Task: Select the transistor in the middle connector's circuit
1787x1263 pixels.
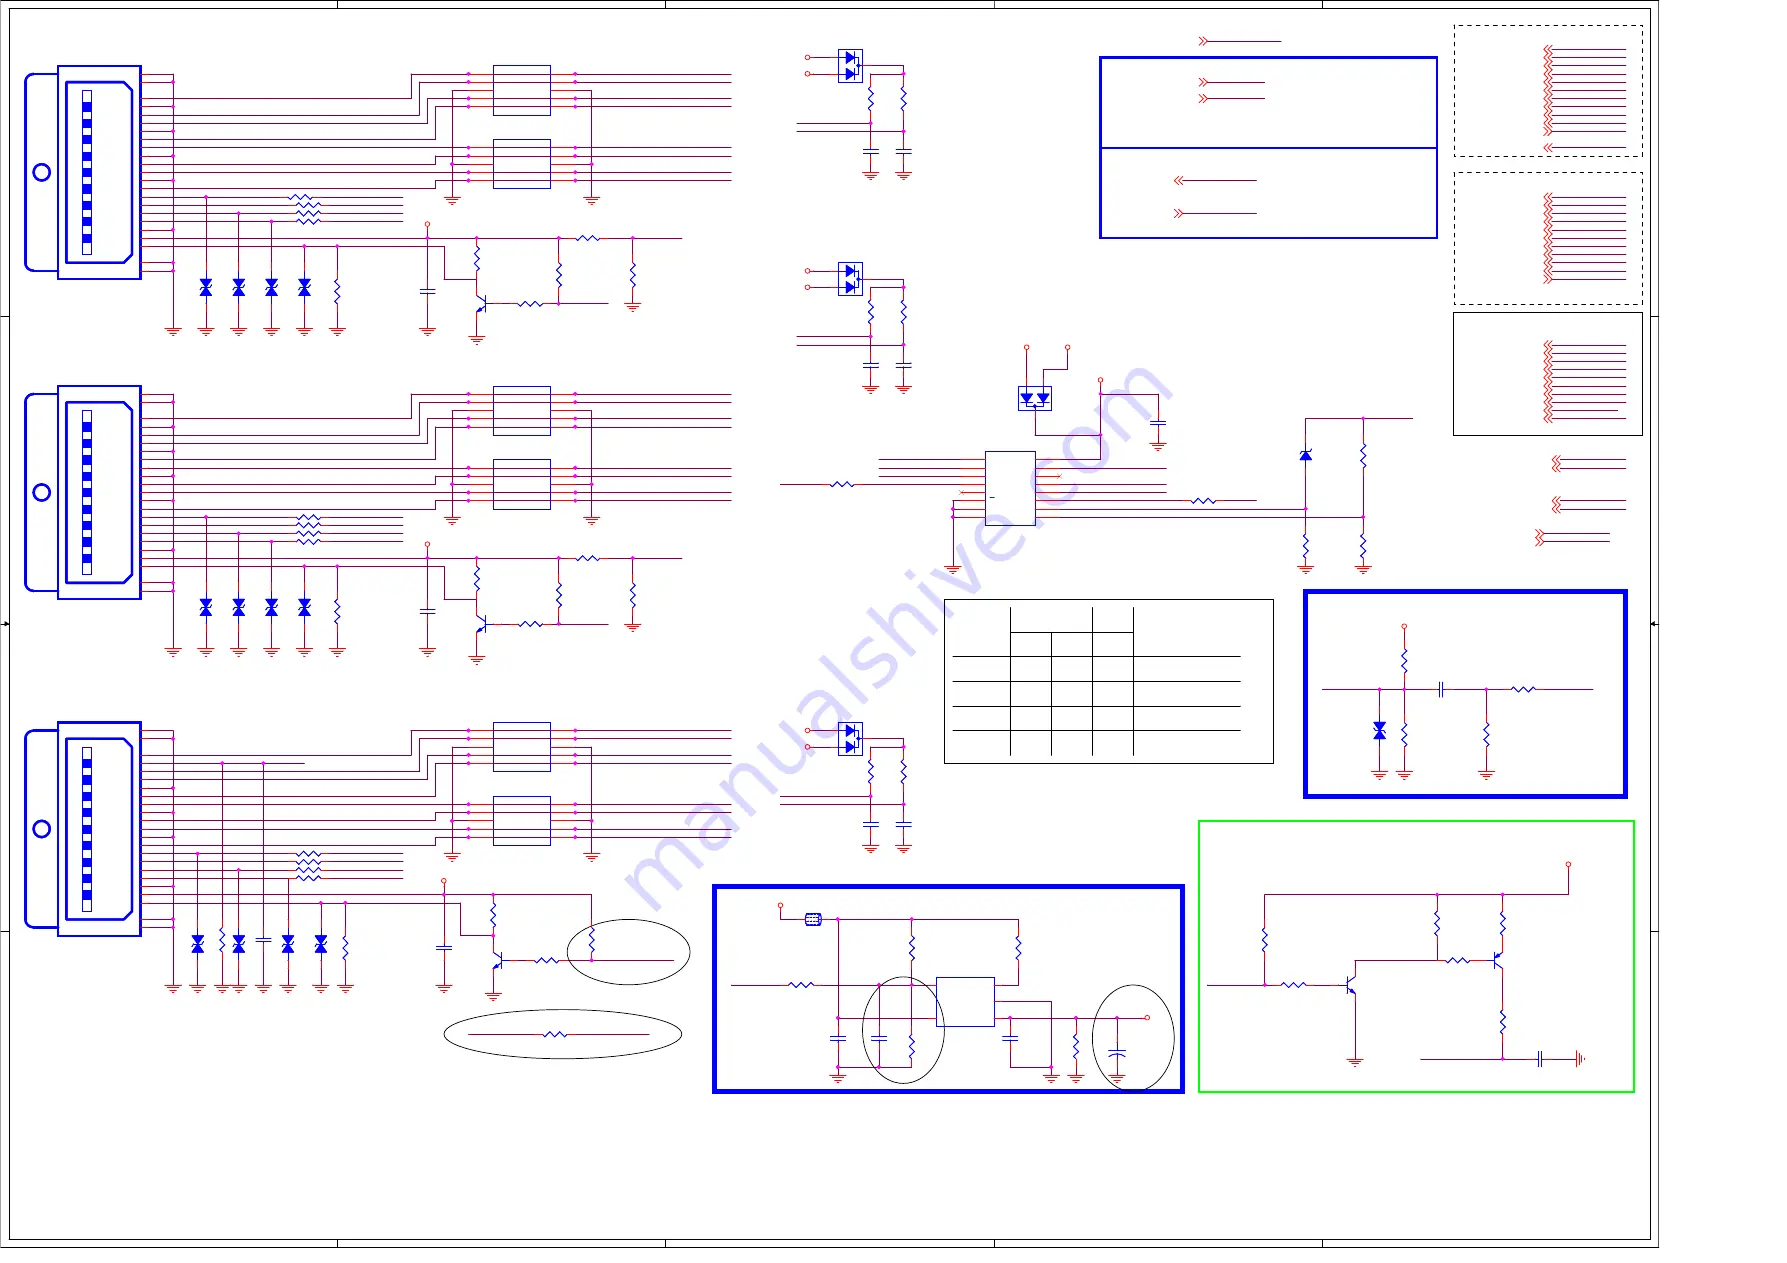Action: [481, 624]
